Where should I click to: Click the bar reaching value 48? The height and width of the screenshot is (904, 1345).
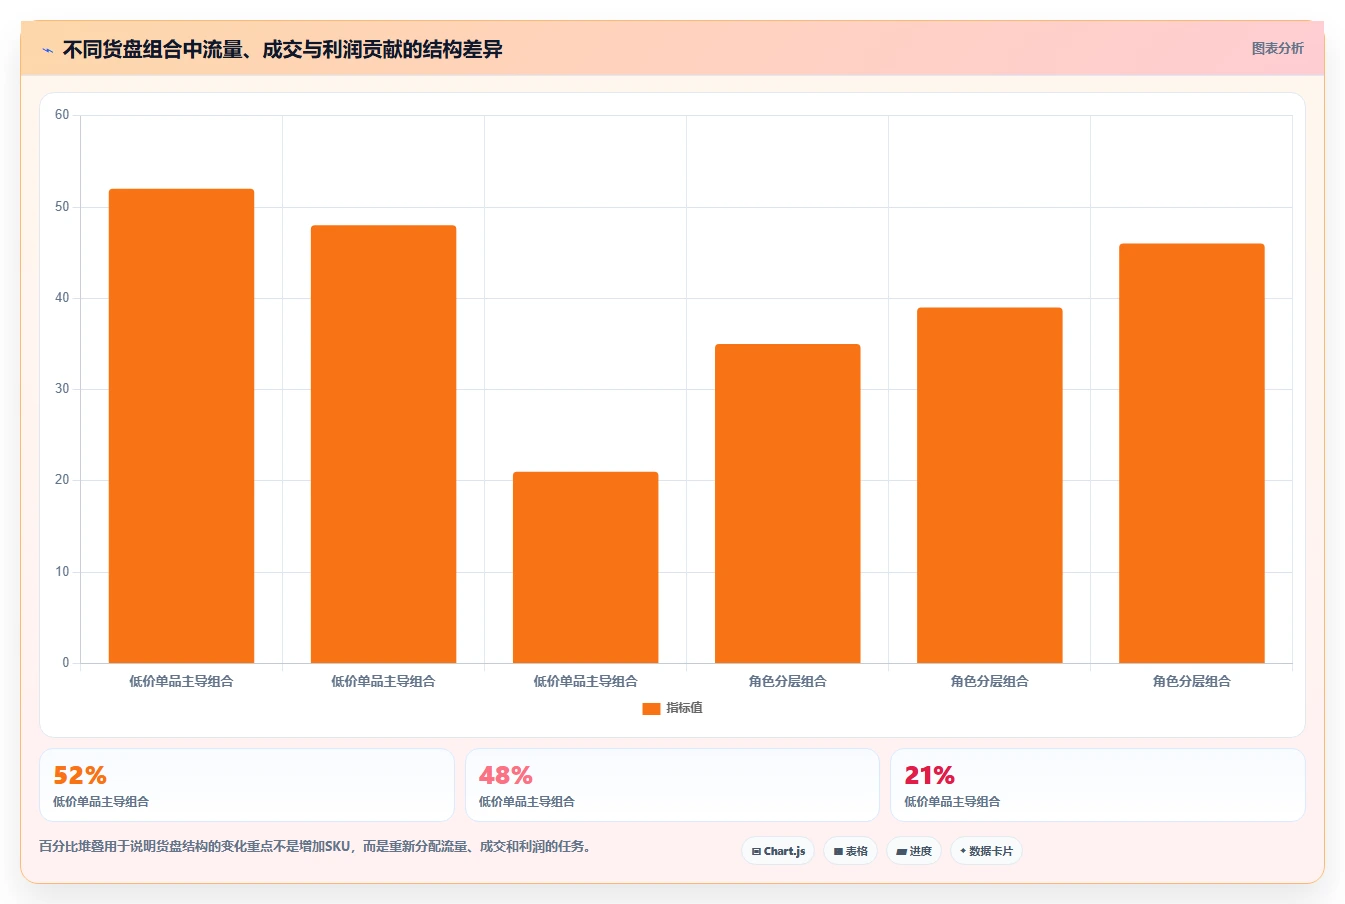(383, 444)
